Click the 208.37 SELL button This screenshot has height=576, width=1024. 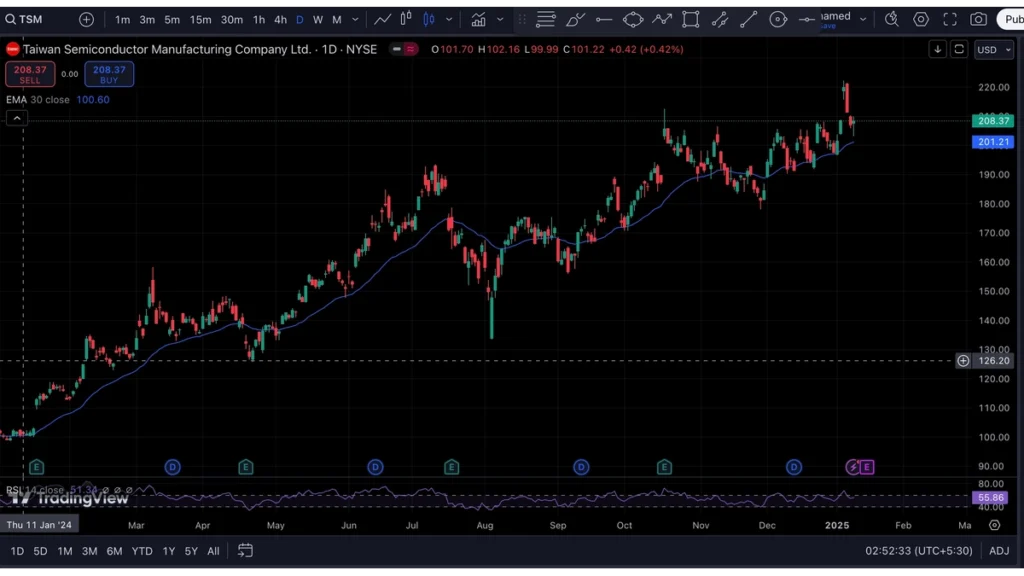coord(30,74)
